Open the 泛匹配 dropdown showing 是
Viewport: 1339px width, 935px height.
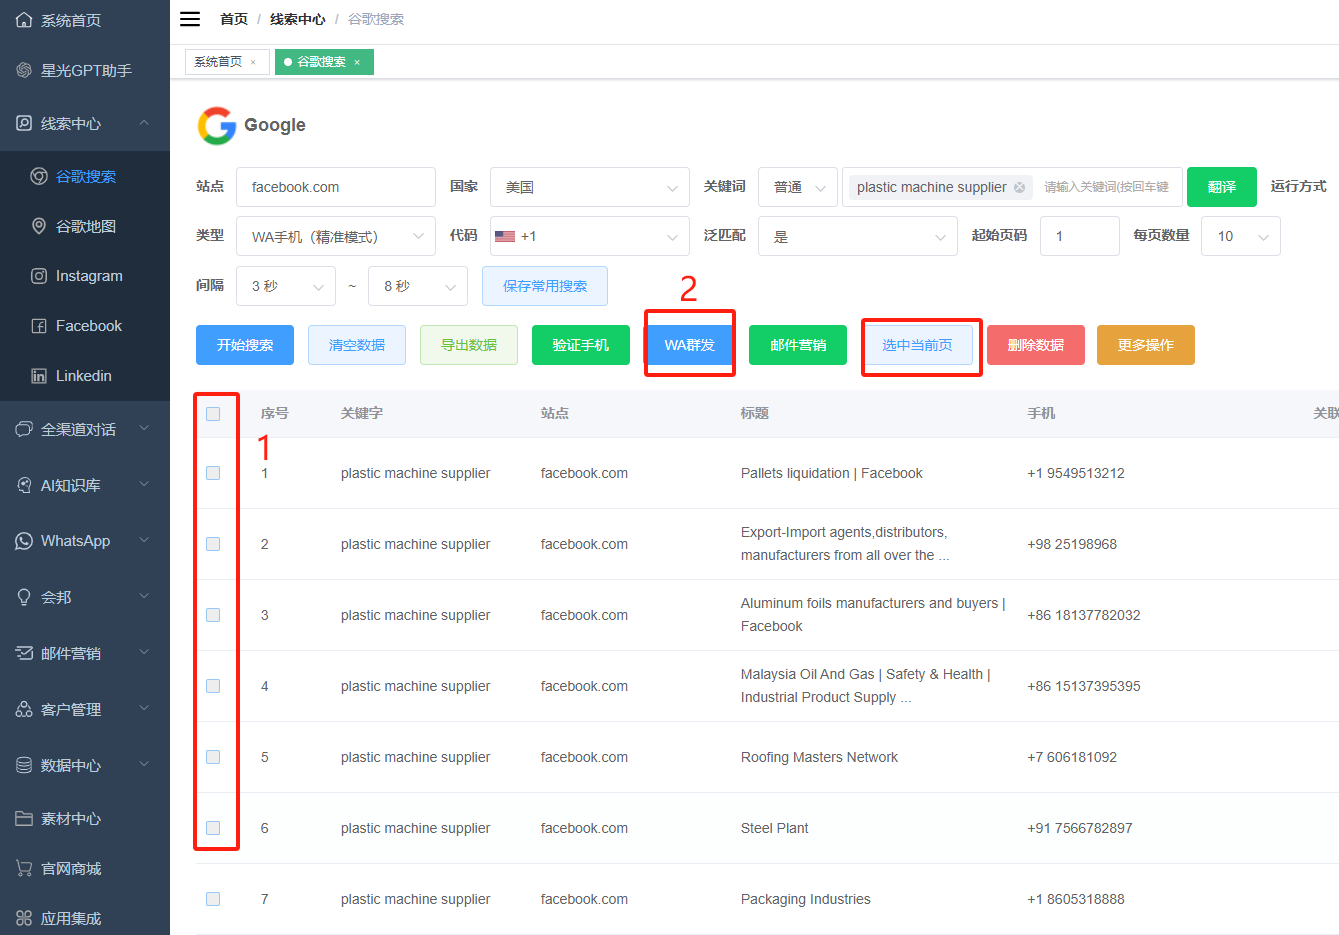(x=858, y=236)
